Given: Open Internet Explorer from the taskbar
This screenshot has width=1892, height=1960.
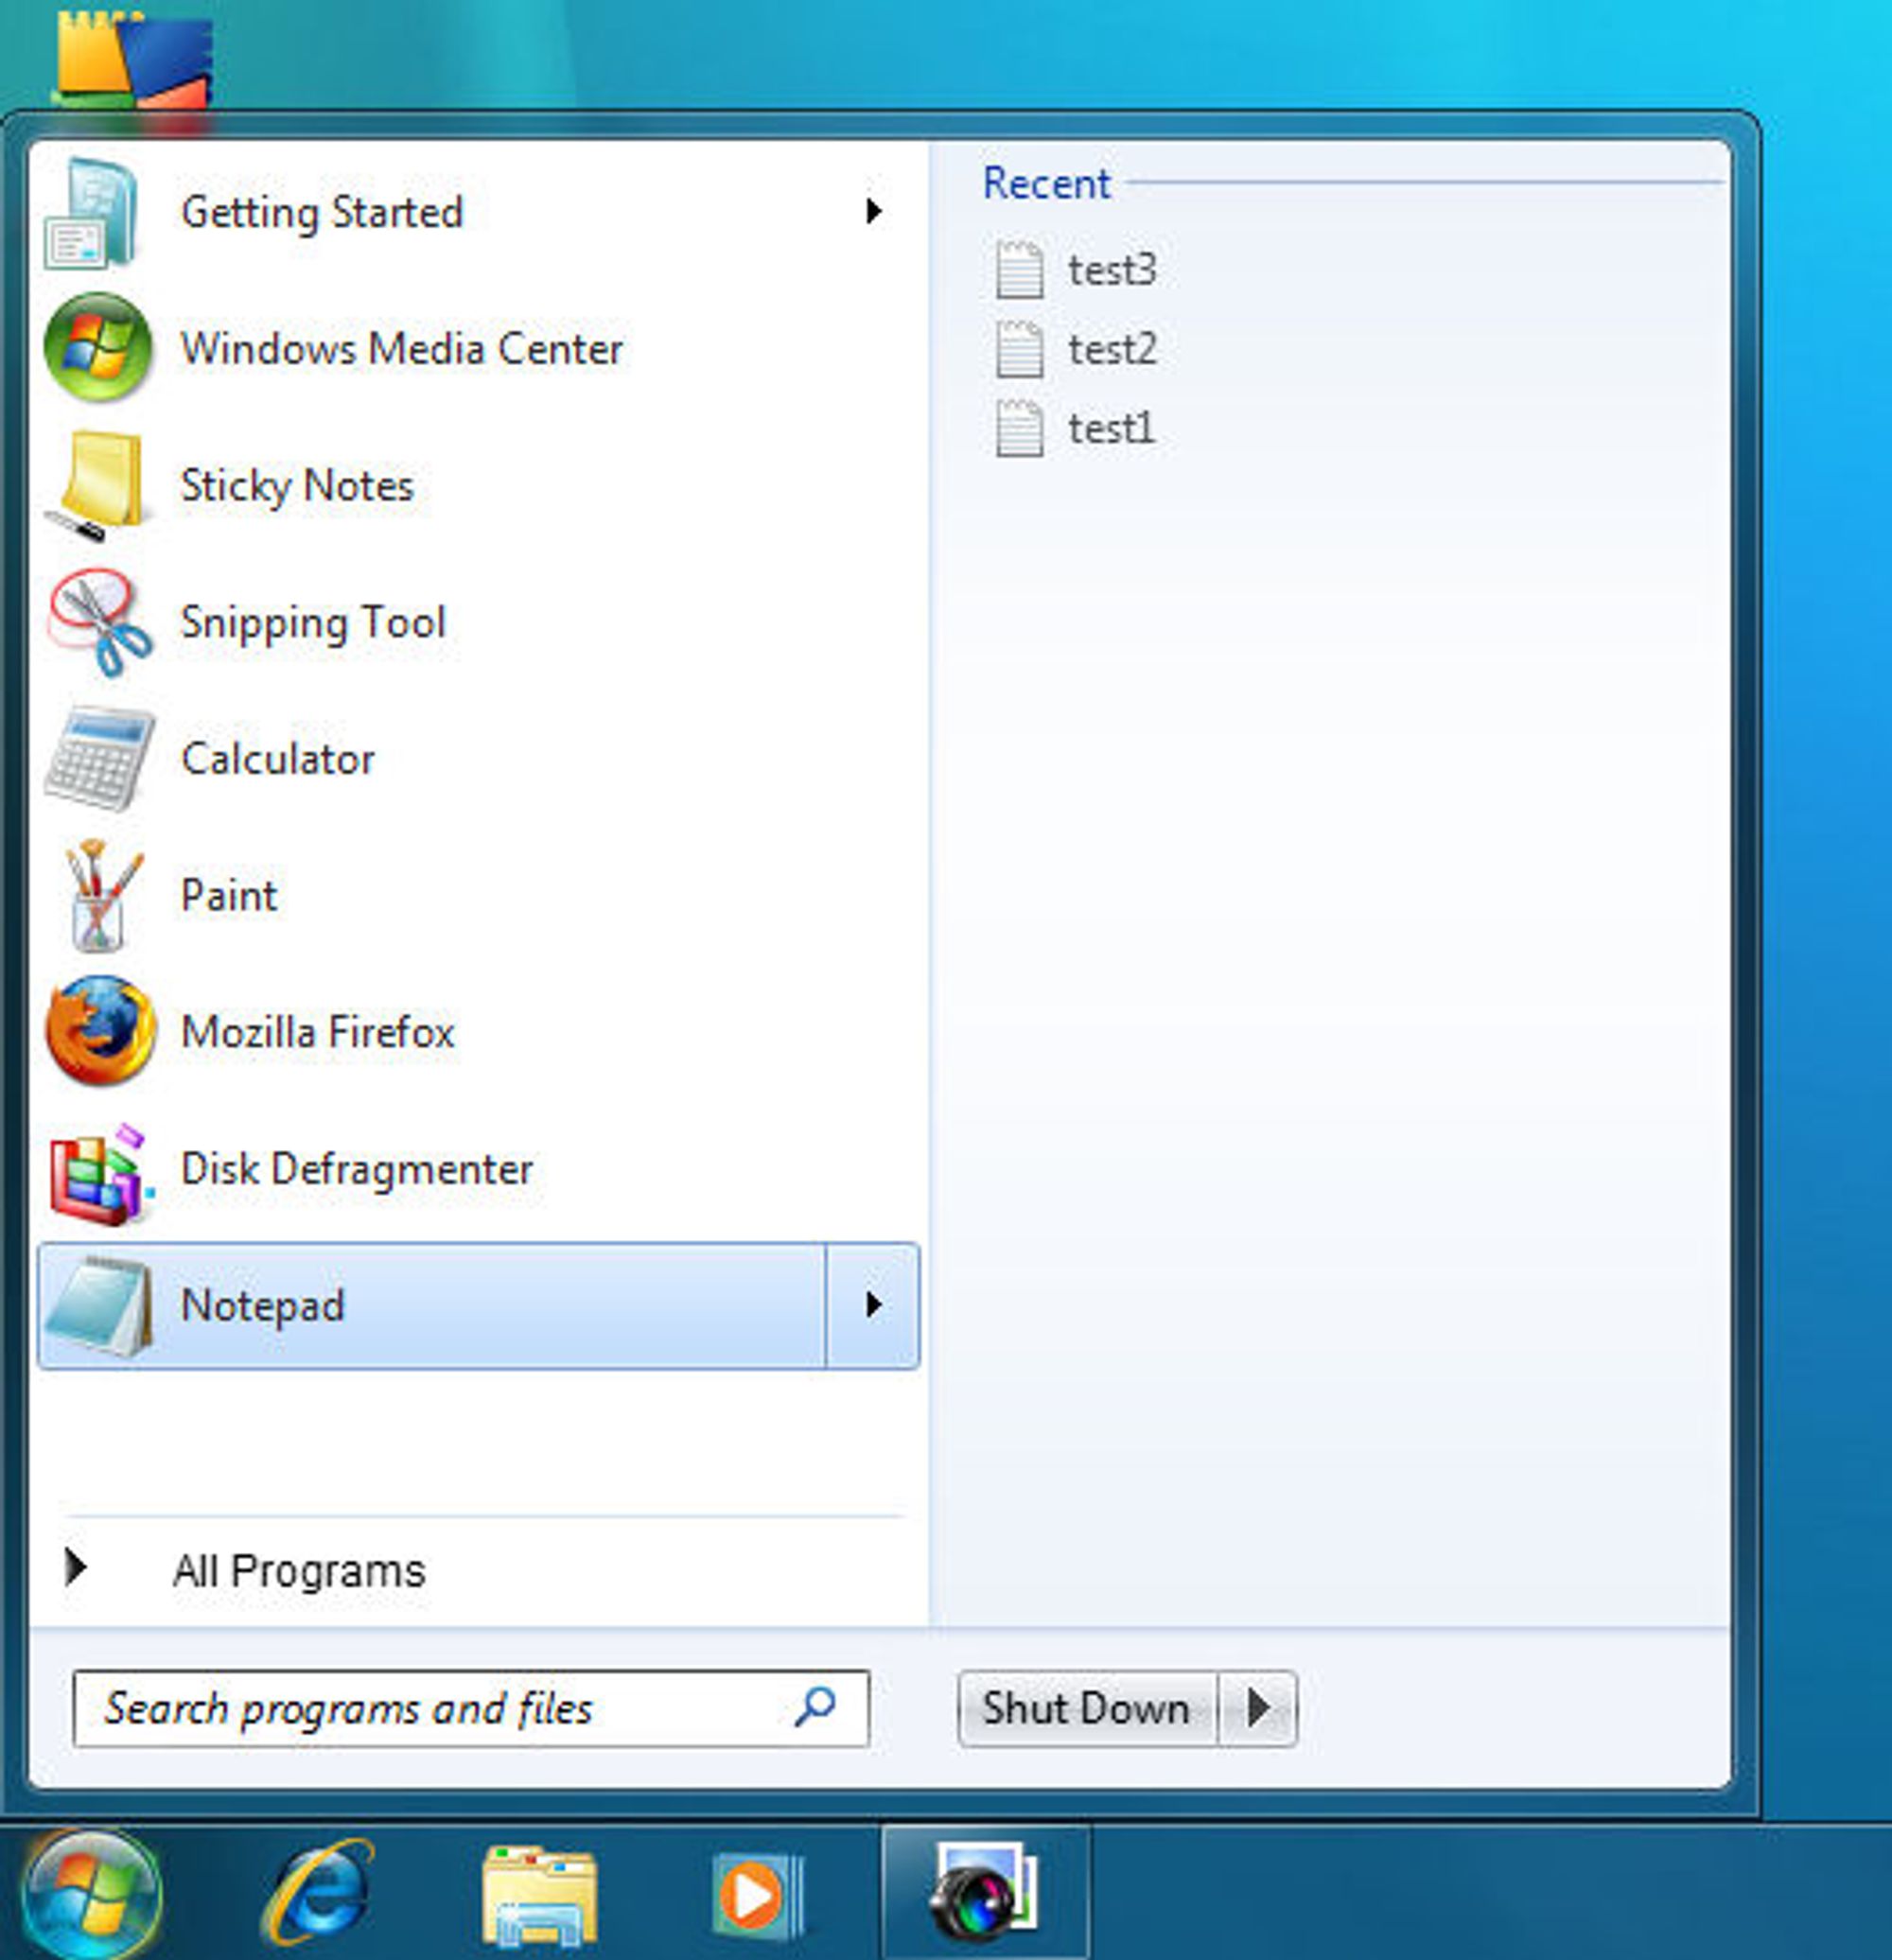Looking at the screenshot, I should click(x=319, y=1892).
